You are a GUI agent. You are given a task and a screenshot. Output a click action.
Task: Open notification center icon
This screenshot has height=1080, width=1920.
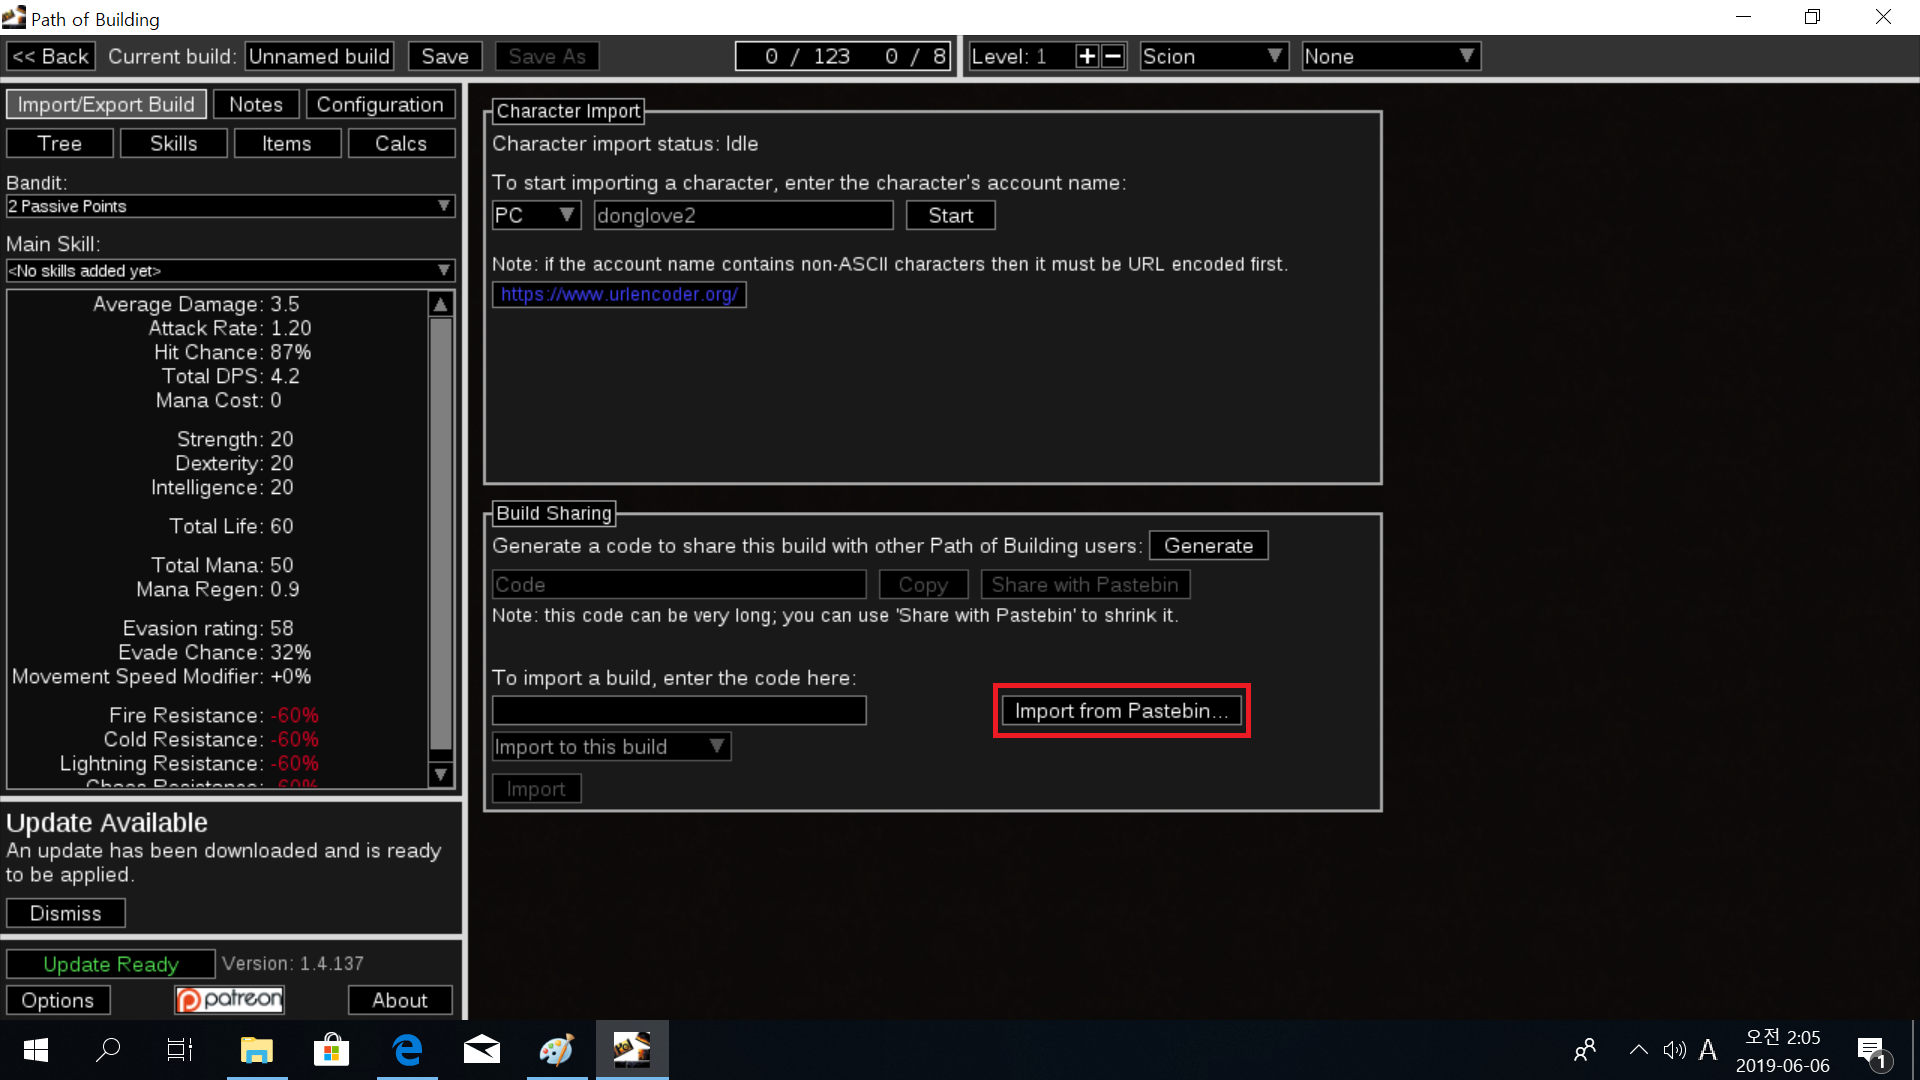(x=1873, y=1050)
